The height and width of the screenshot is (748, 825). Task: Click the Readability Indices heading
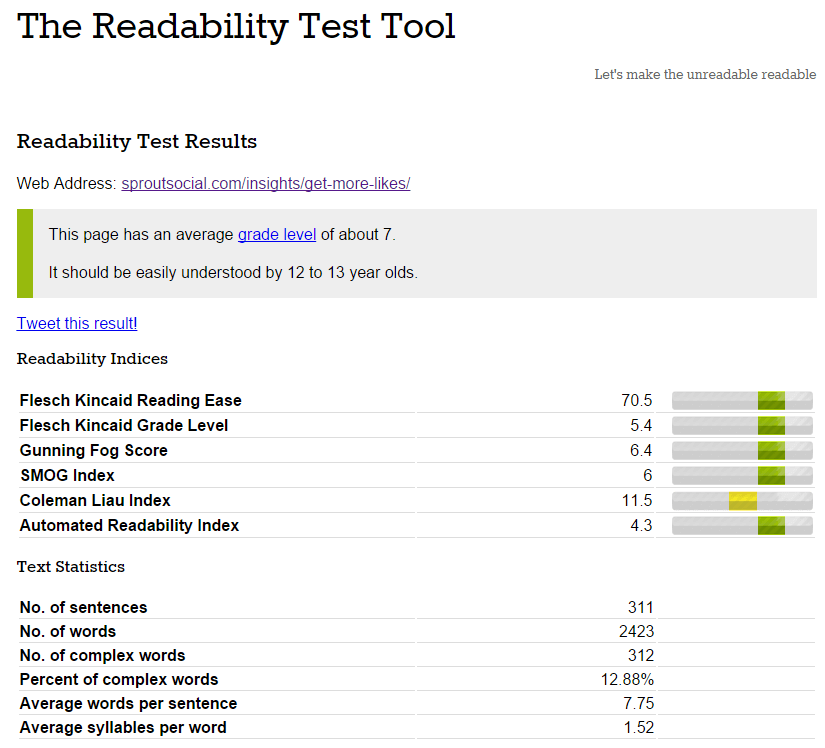[x=92, y=359]
